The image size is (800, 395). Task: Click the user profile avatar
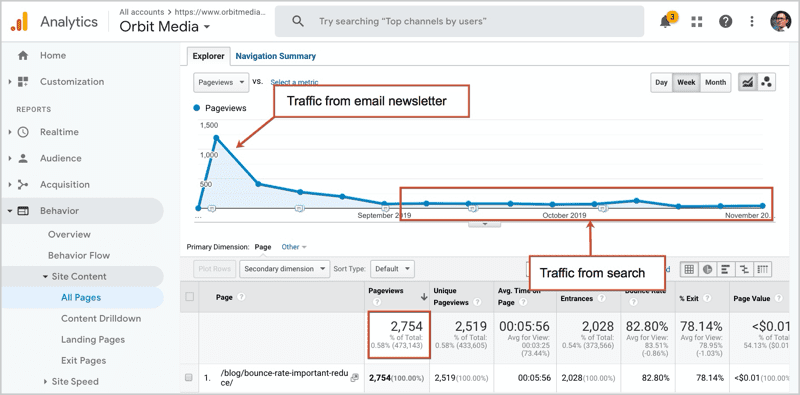click(x=780, y=21)
